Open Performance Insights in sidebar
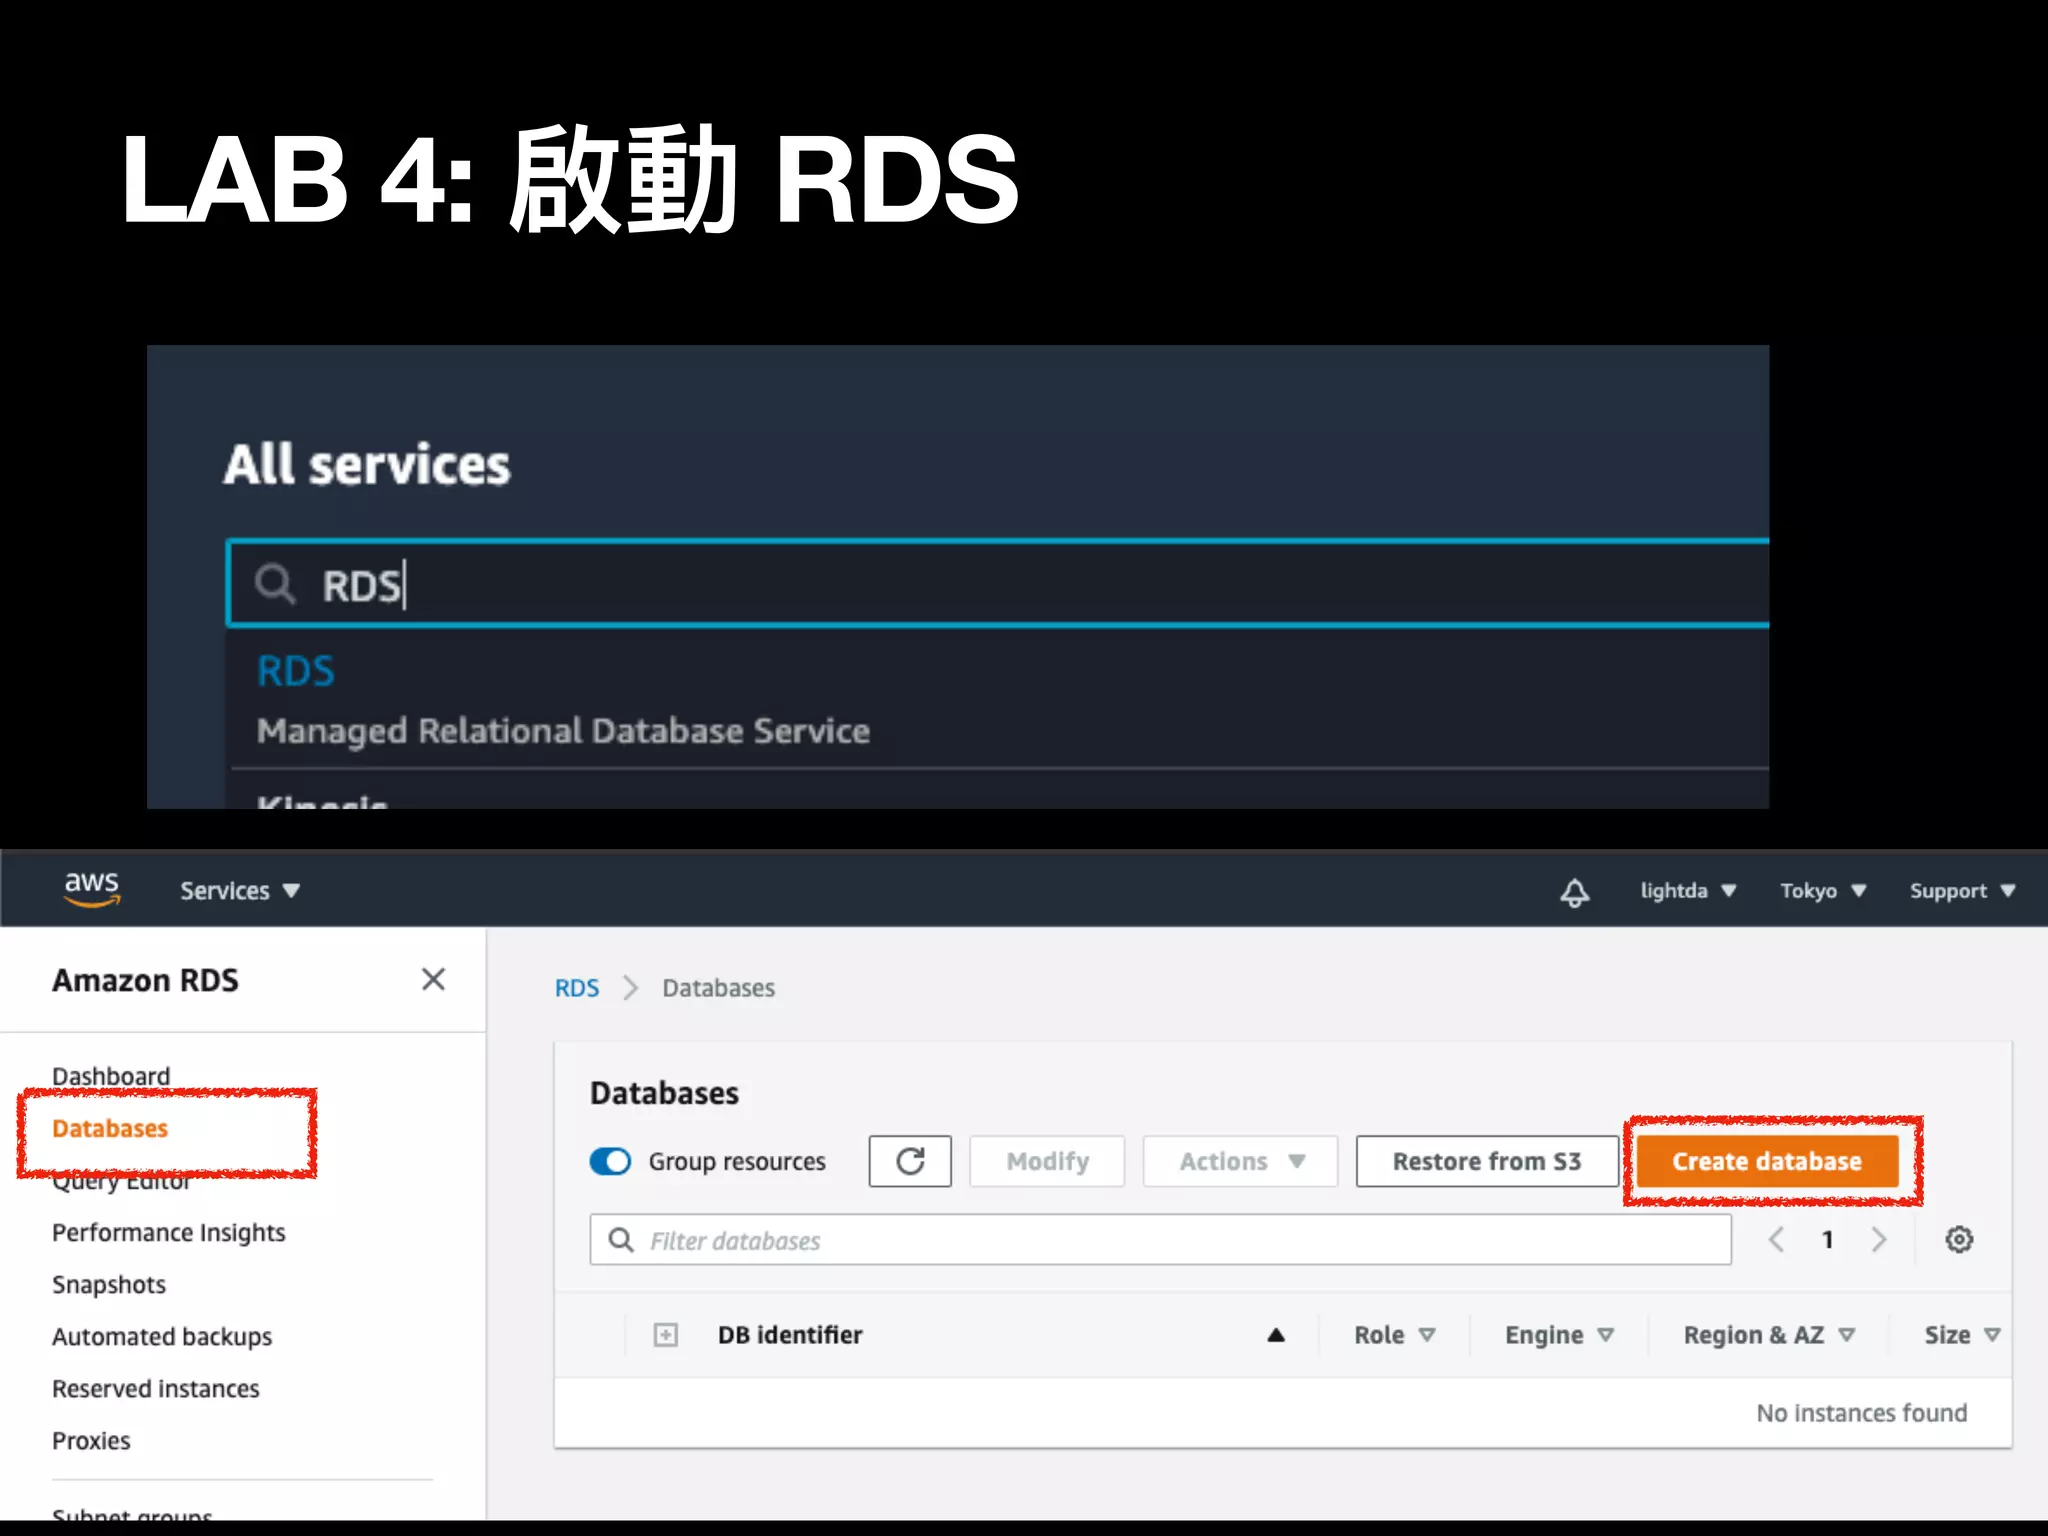Screen dimensions: 2048x1536 pos(169,1232)
